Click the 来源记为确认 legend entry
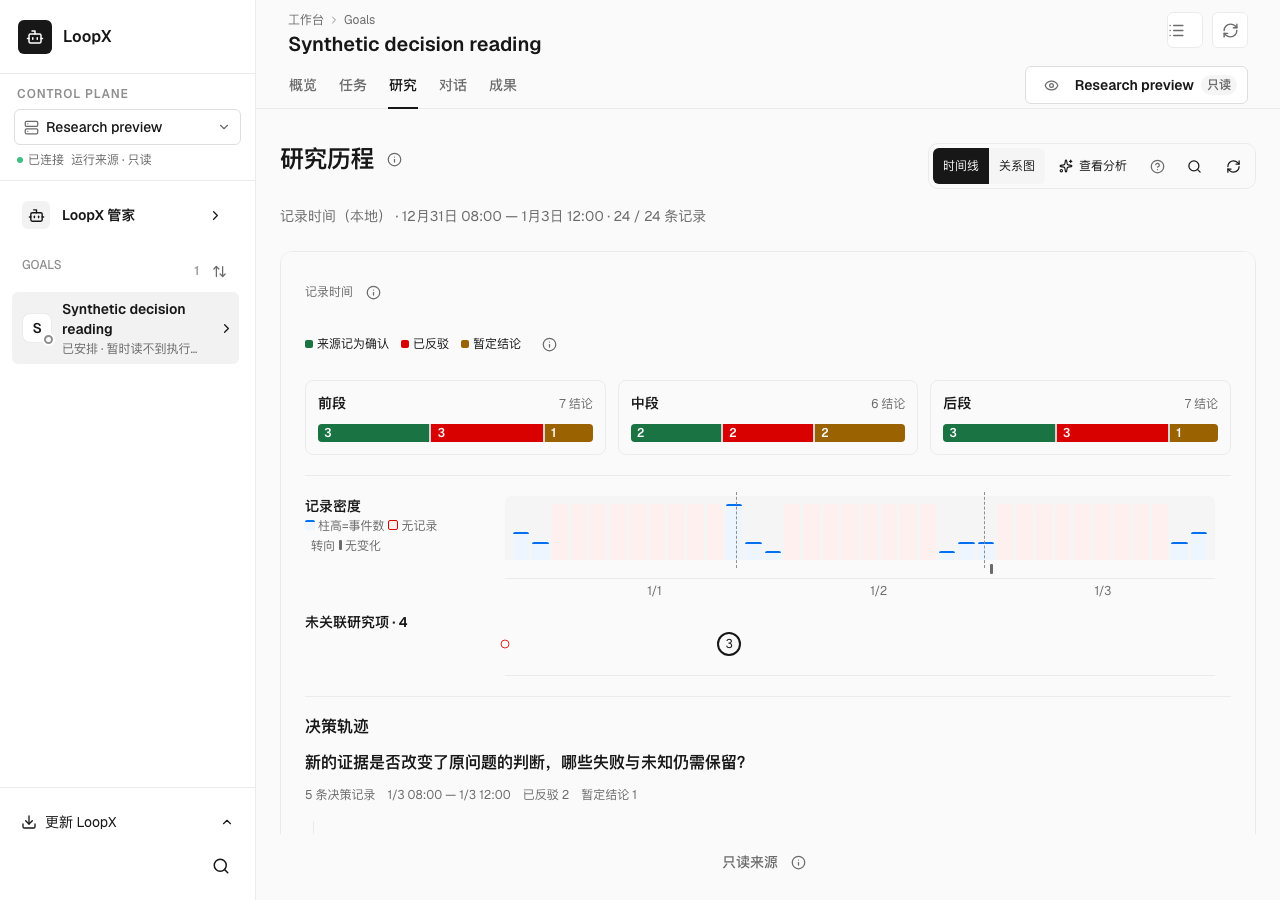 [x=347, y=344]
